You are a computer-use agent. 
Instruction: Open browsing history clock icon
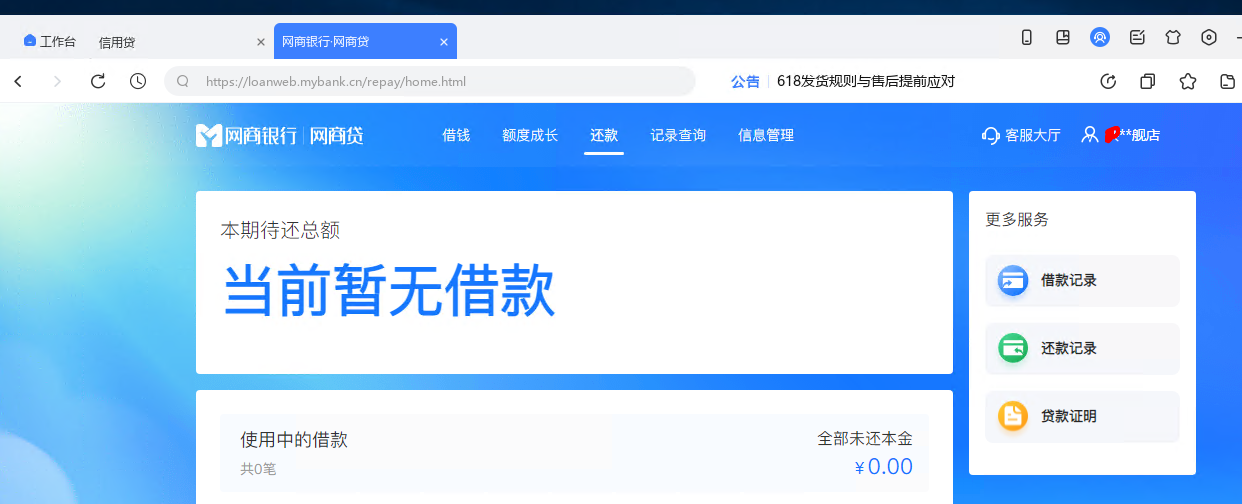click(x=138, y=81)
